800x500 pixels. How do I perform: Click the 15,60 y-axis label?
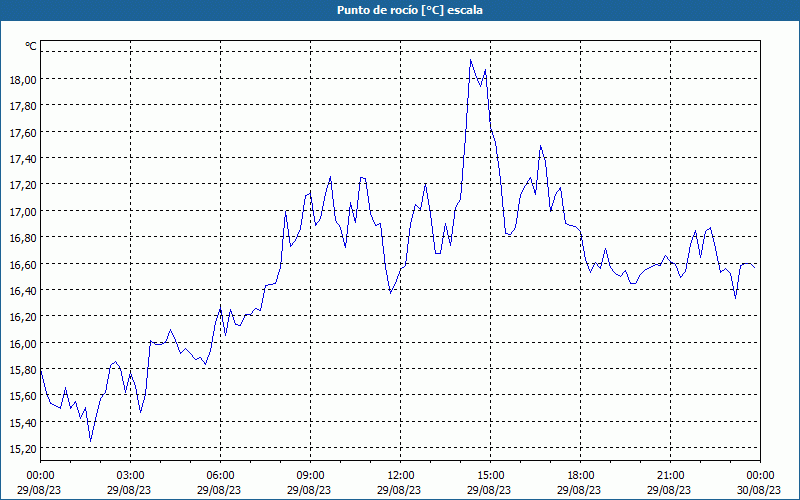pos(23,396)
